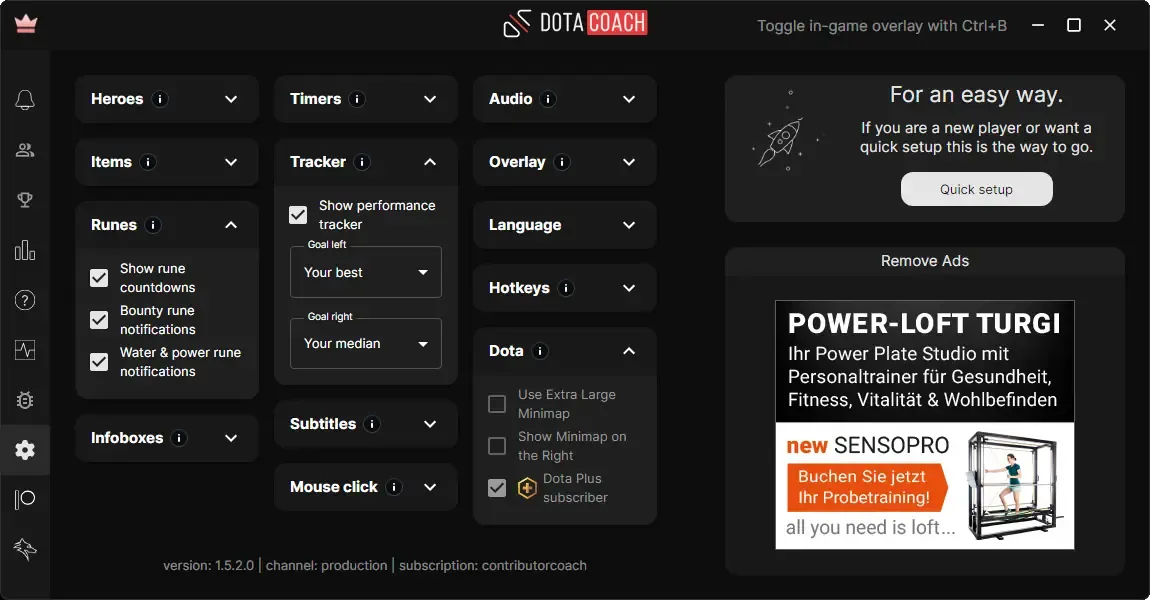The image size is (1150, 600).
Task: Toggle Bounty rune notifications checkbox
Action: 99,320
